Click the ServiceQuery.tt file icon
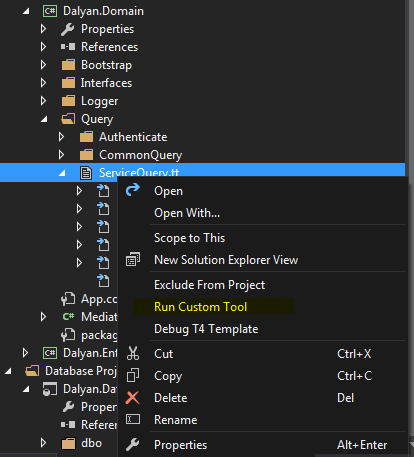 pyautogui.click(x=86, y=173)
